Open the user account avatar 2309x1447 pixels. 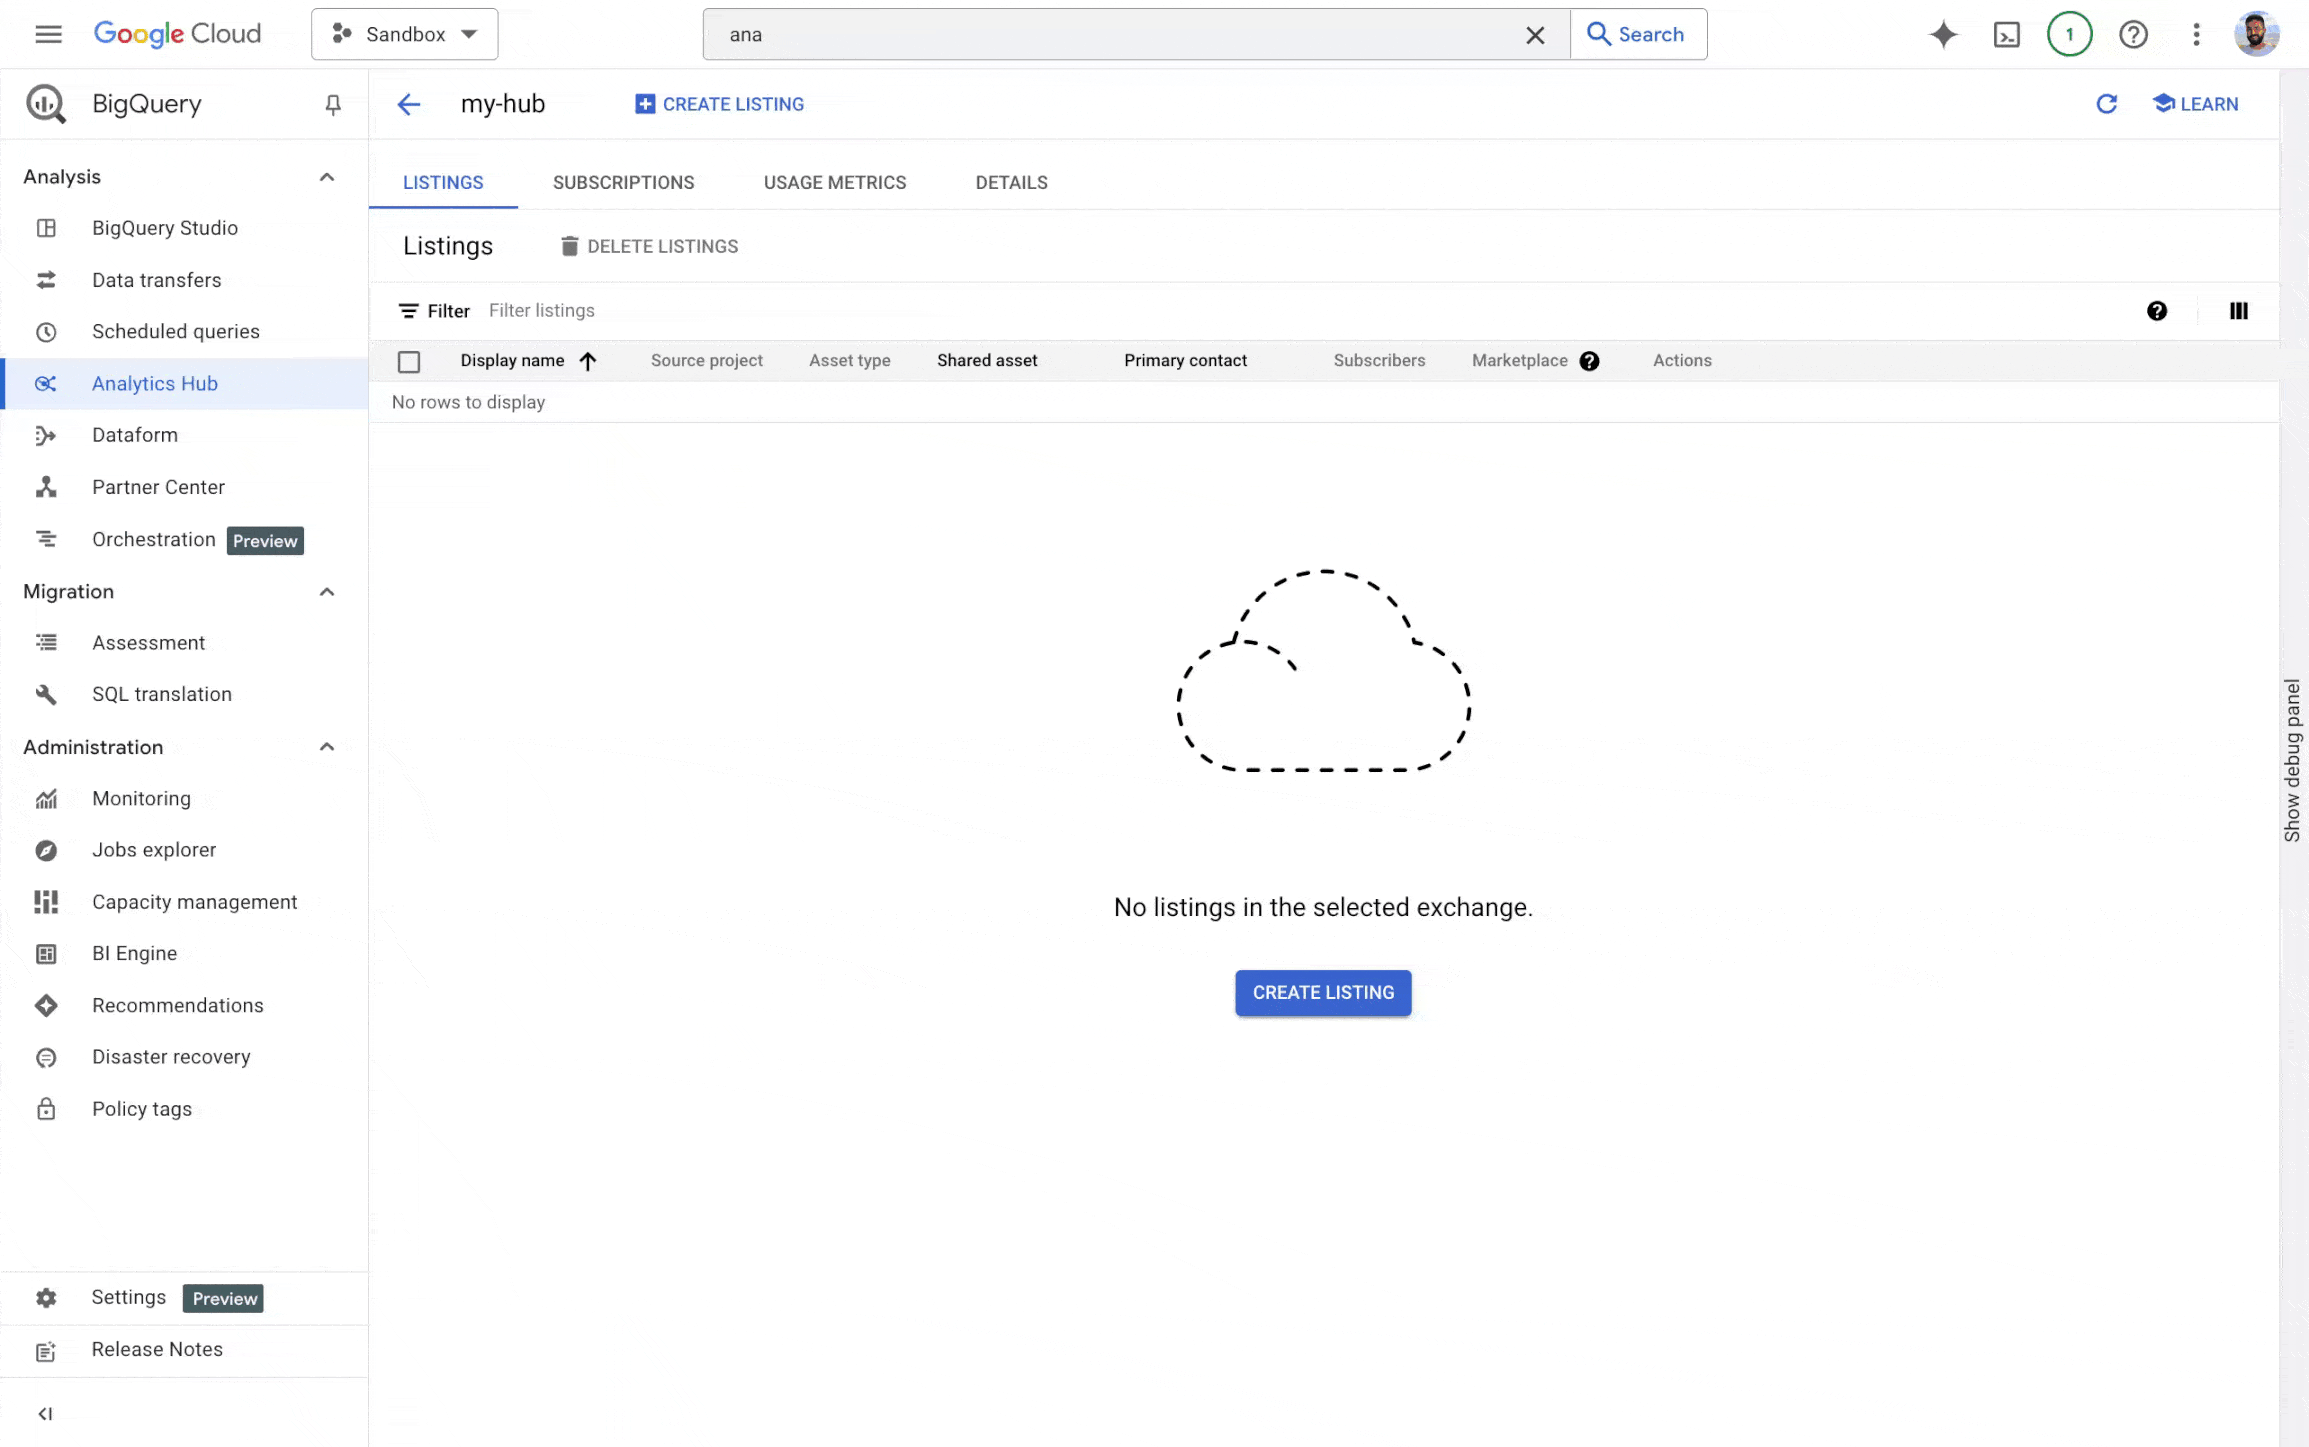pos(2256,34)
